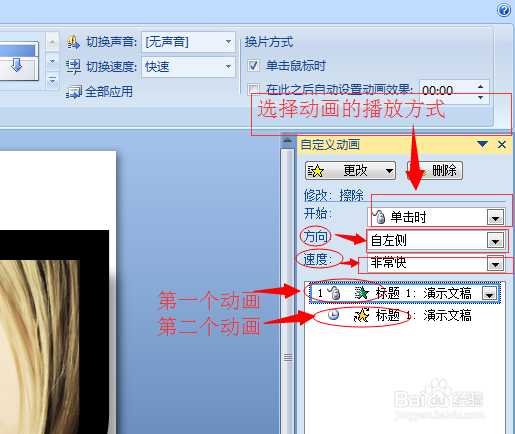Decrease the auto-advance time spinner
This screenshot has height=434, width=515.
point(480,97)
